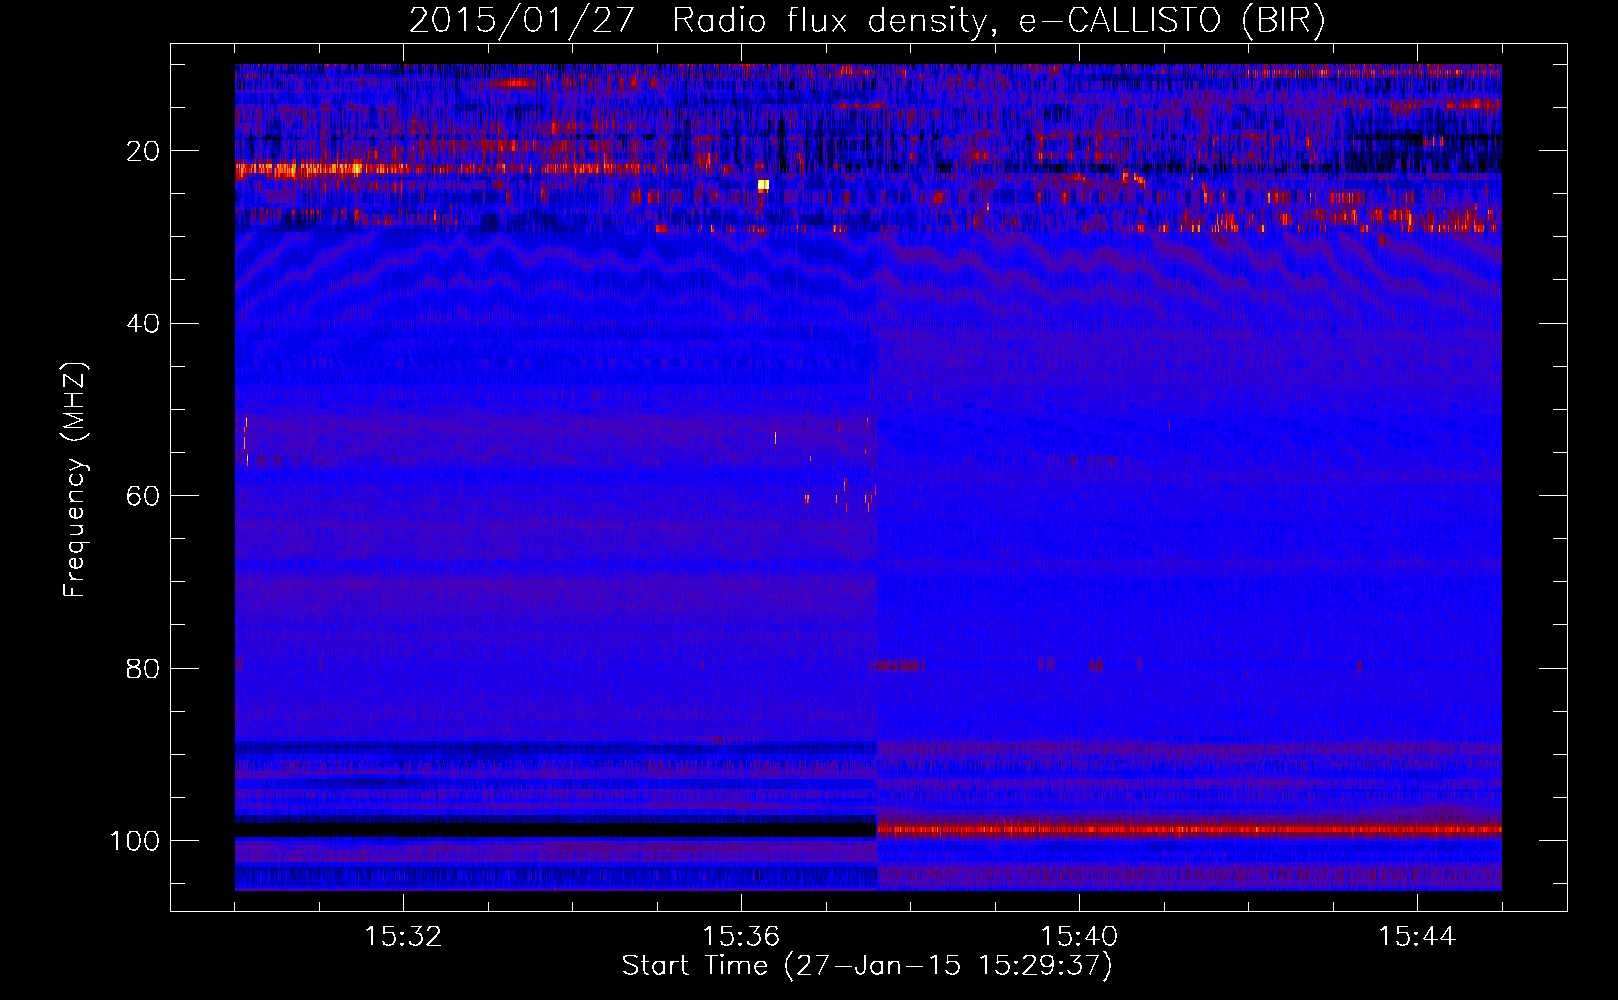Click the 'Frequency (MHZ)' axis label
The height and width of the screenshot is (1000, 1618).
click(x=75, y=479)
